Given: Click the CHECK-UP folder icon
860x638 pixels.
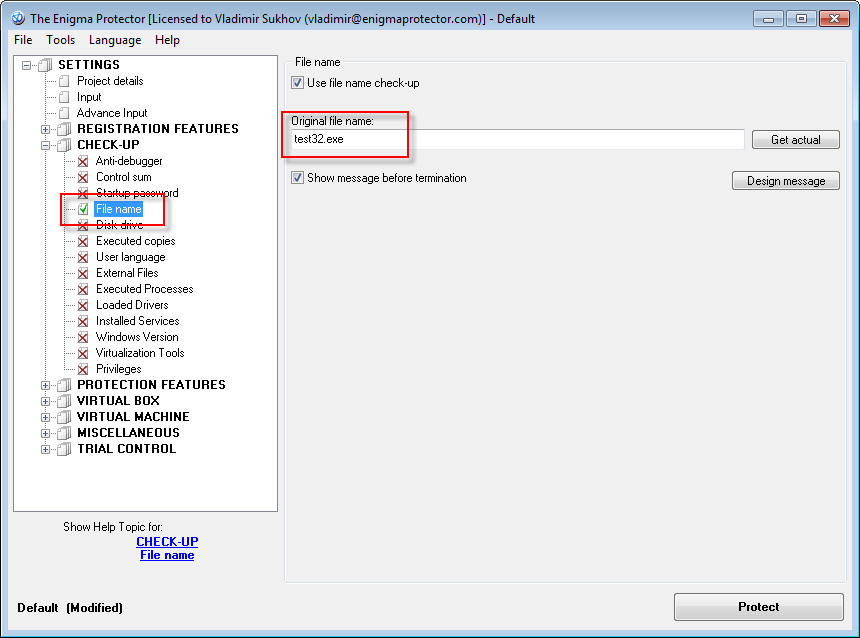Looking at the screenshot, I should point(65,145).
